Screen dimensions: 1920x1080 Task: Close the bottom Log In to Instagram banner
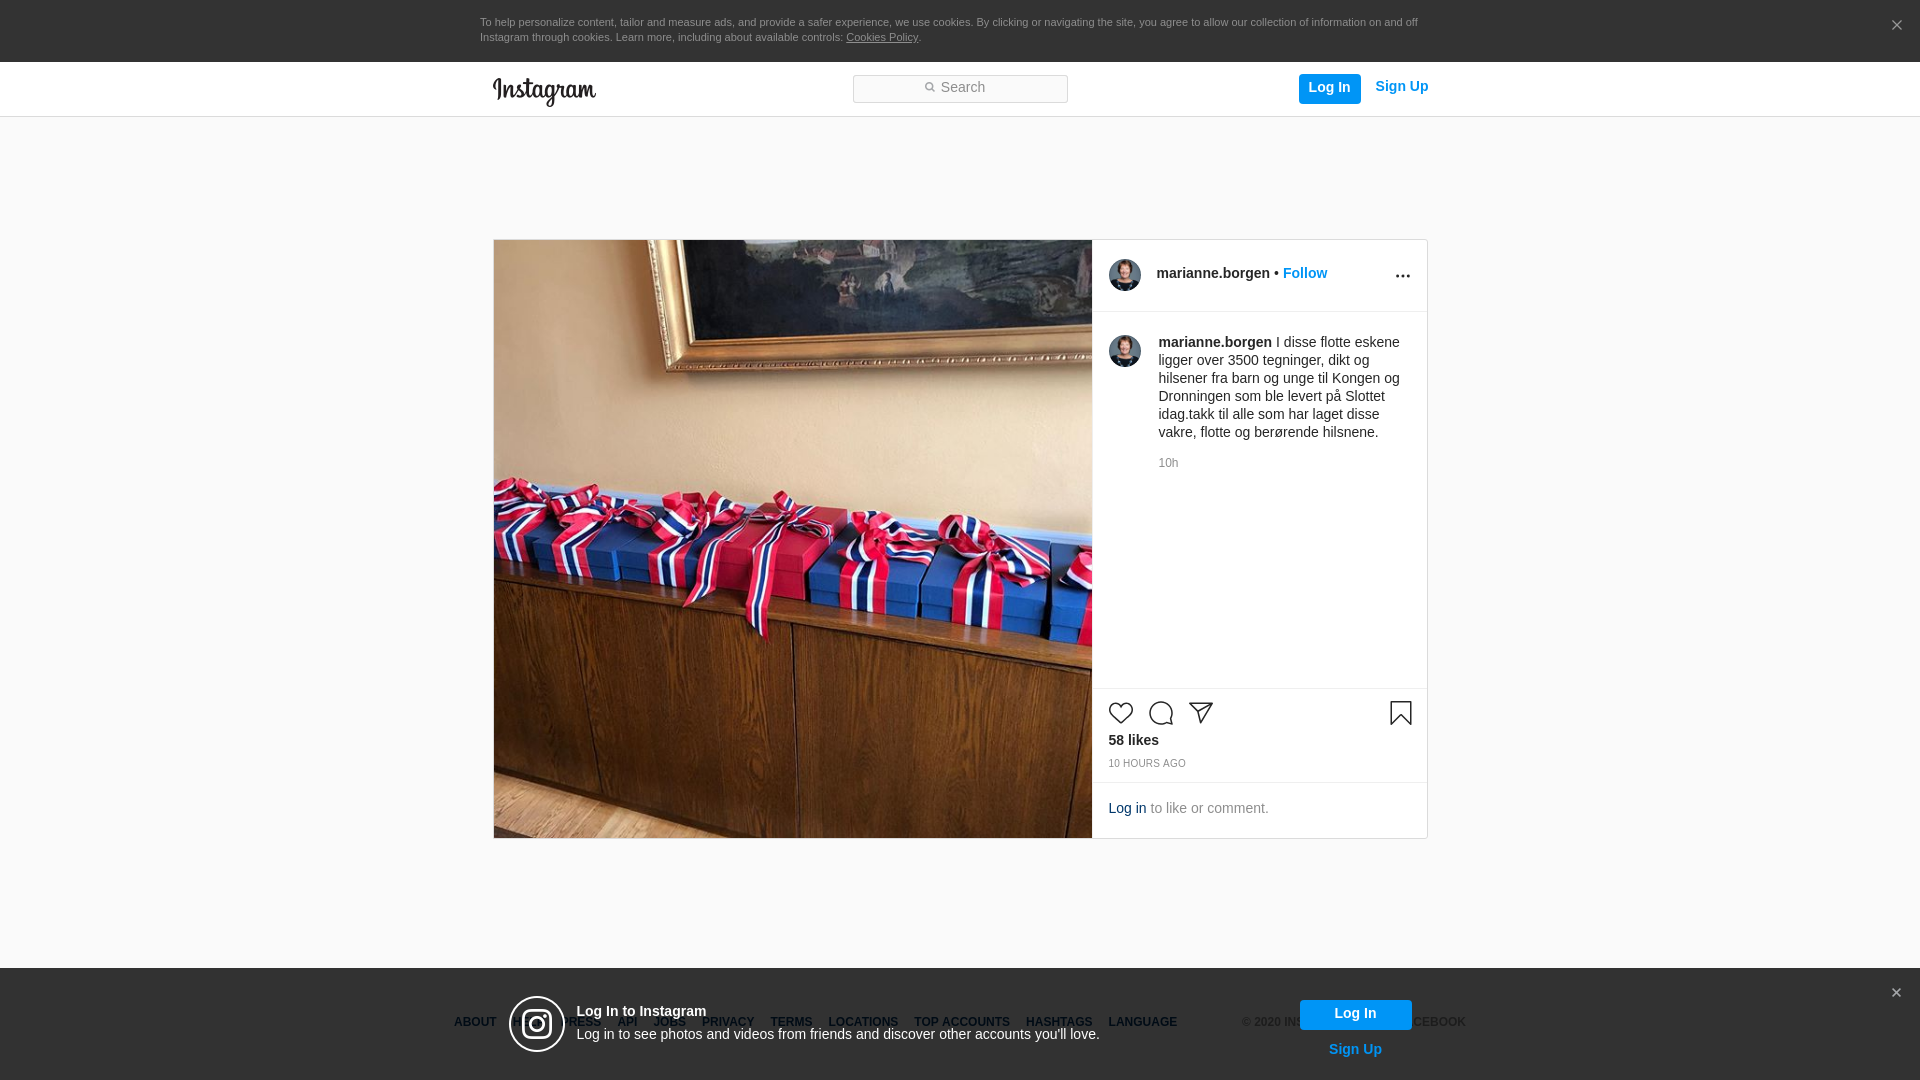[x=1896, y=993]
